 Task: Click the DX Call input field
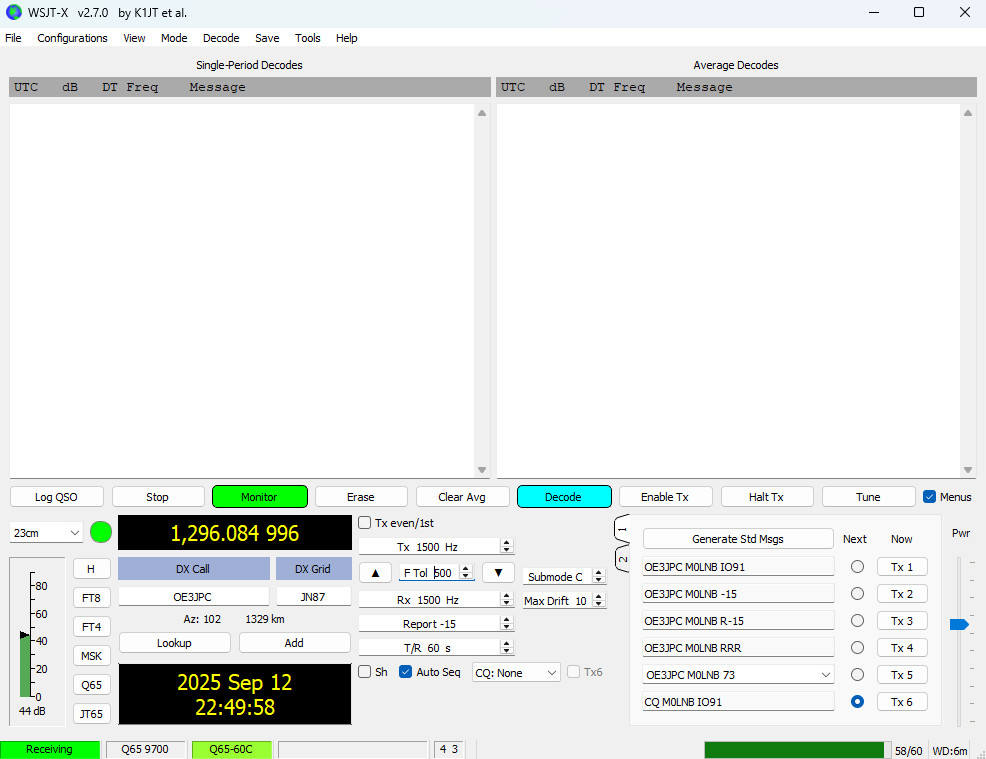(x=193, y=597)
